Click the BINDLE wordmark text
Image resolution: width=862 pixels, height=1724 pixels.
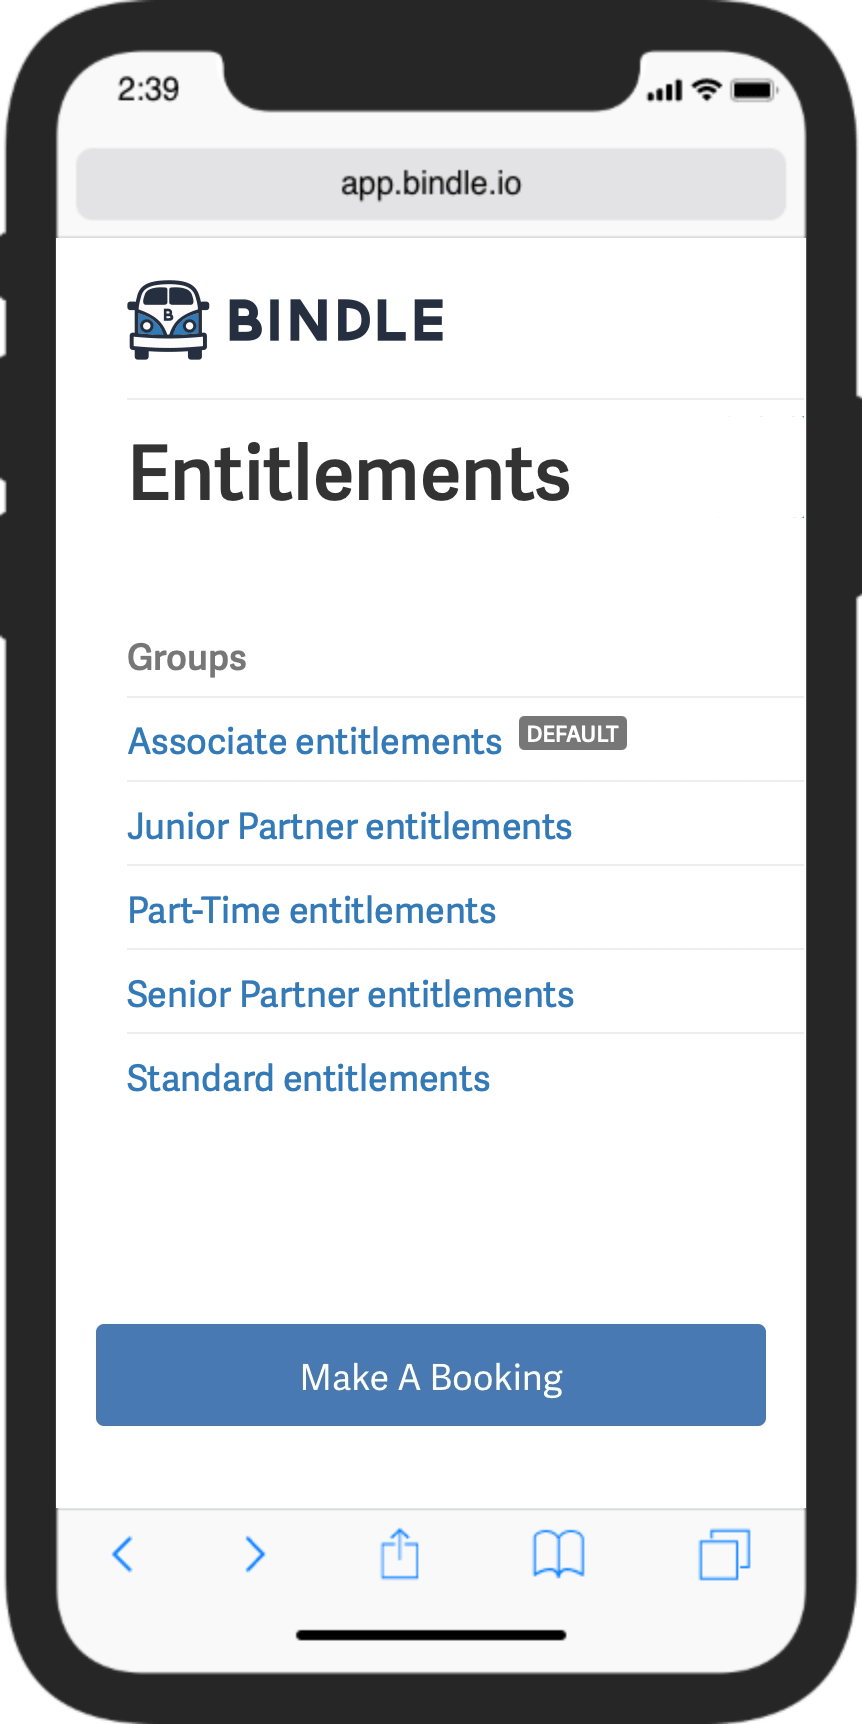[336, 321]
